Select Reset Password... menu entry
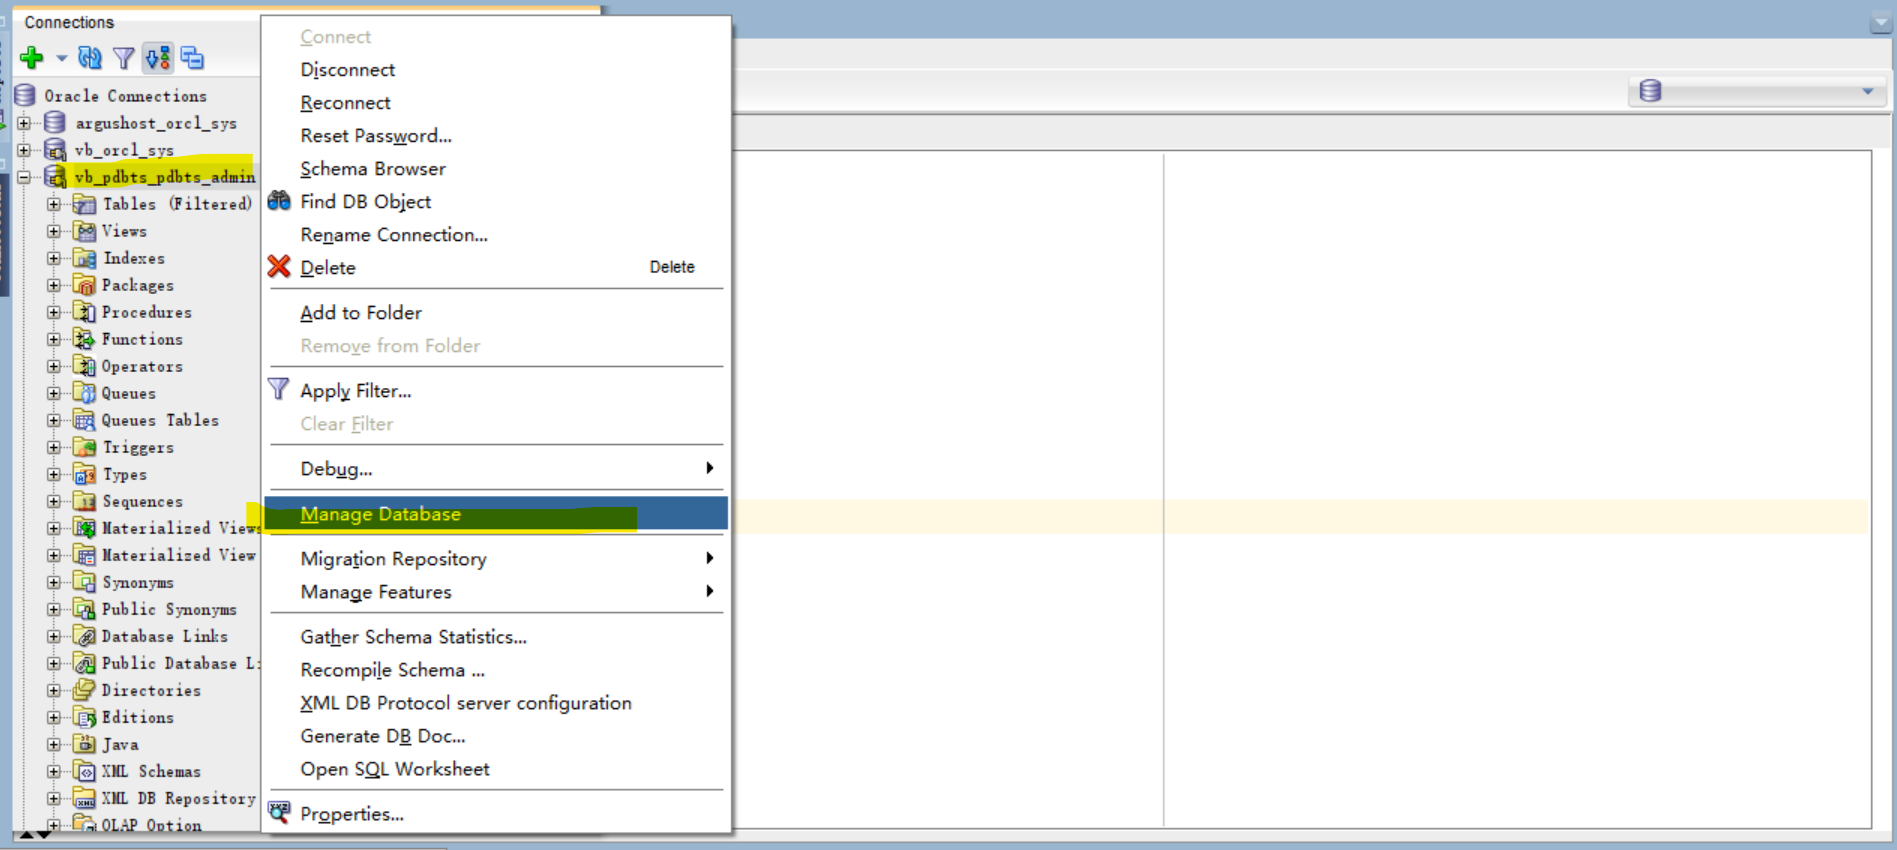1897x850 pixels. [495, 135]
